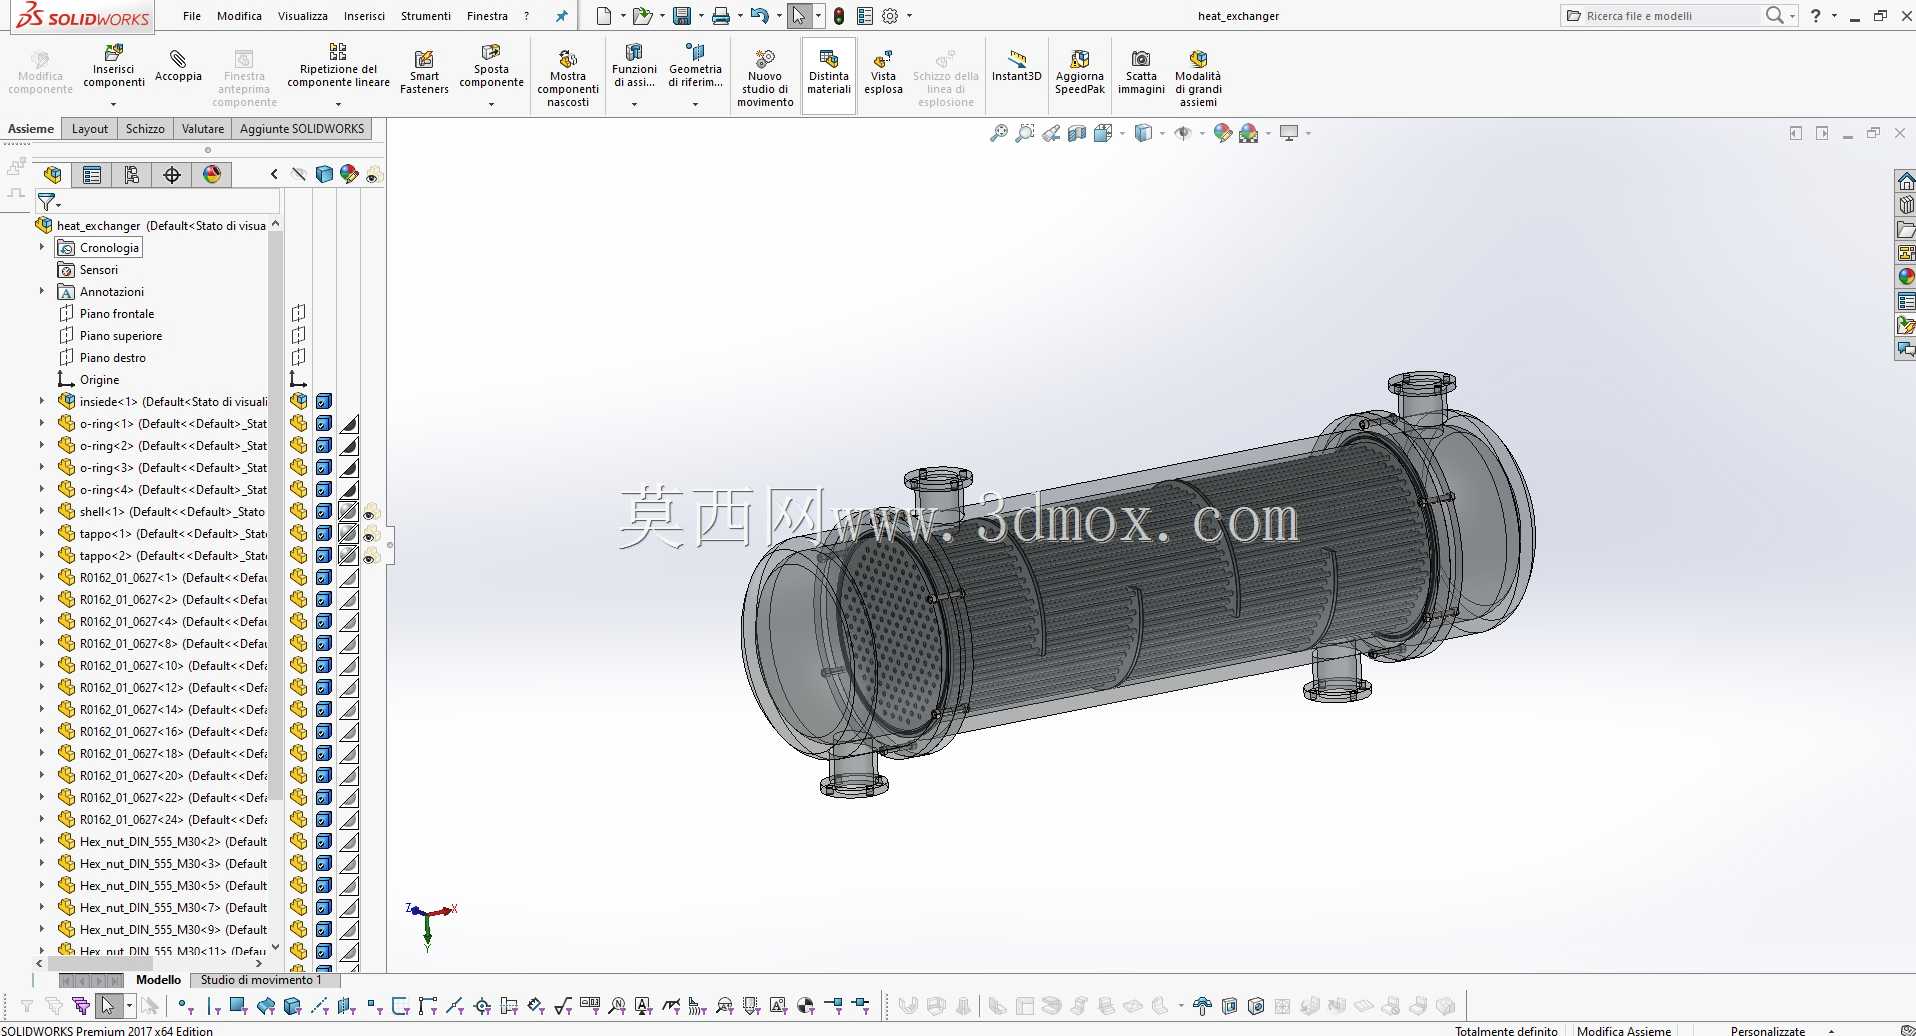Toggle visibility eye for shell<1>
Image resolution: width=1916 pixels, height=1036 pixels.
[x=371, y=513]
